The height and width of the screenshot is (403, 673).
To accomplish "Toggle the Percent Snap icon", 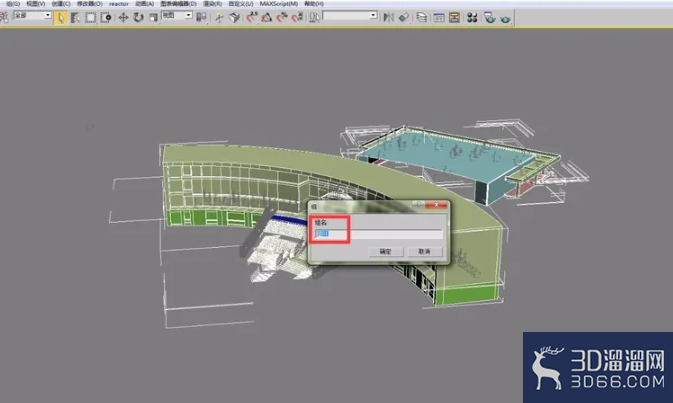I will (282, 18).
